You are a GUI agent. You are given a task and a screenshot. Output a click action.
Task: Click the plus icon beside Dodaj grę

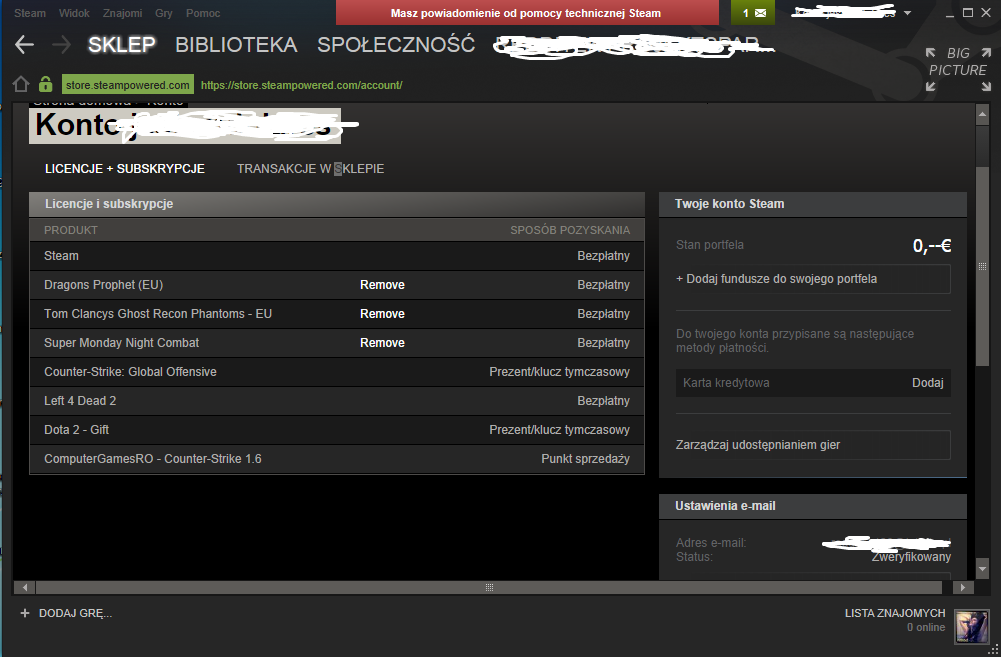coord(25,613)
